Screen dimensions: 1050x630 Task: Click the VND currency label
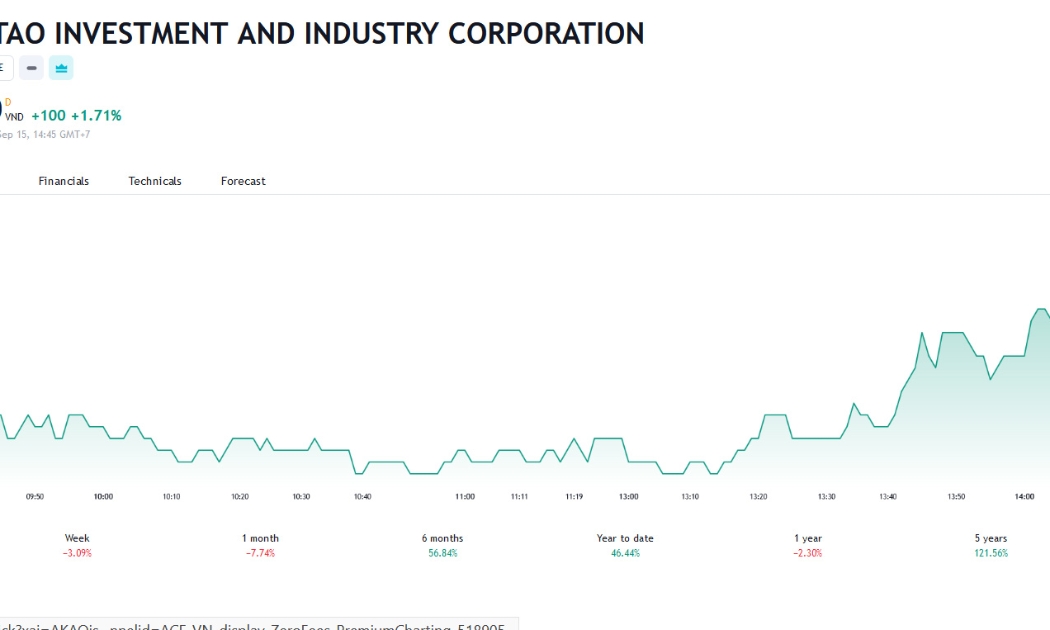[x=14, y=117]
